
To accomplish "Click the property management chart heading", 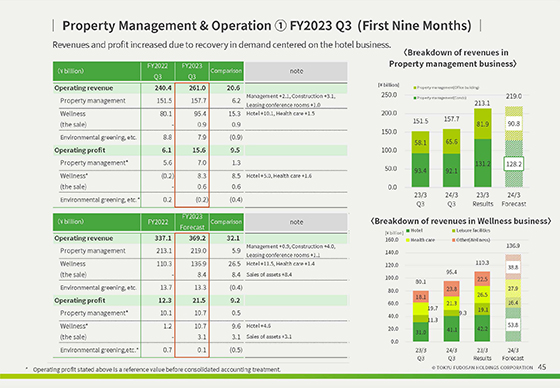I will (x=453, y=58).
